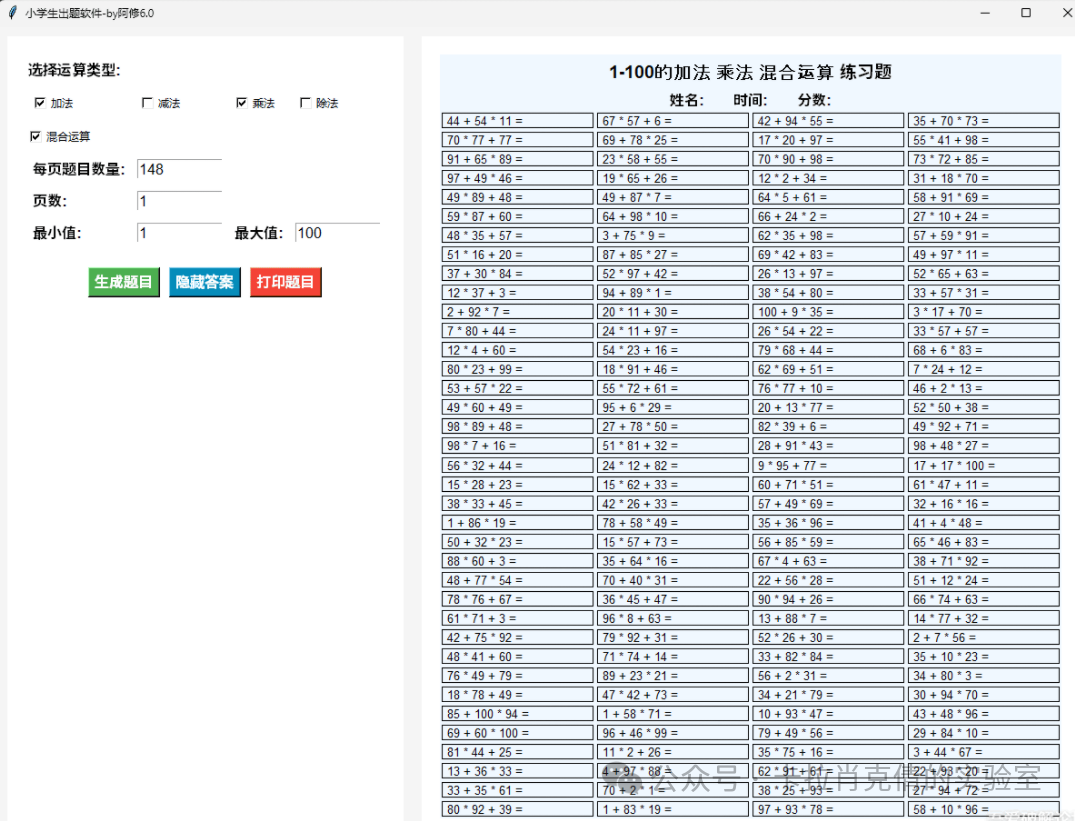Click the green 生成题目 button
1075x821 pixels.
pyautogui.click(x=122, y=282)
